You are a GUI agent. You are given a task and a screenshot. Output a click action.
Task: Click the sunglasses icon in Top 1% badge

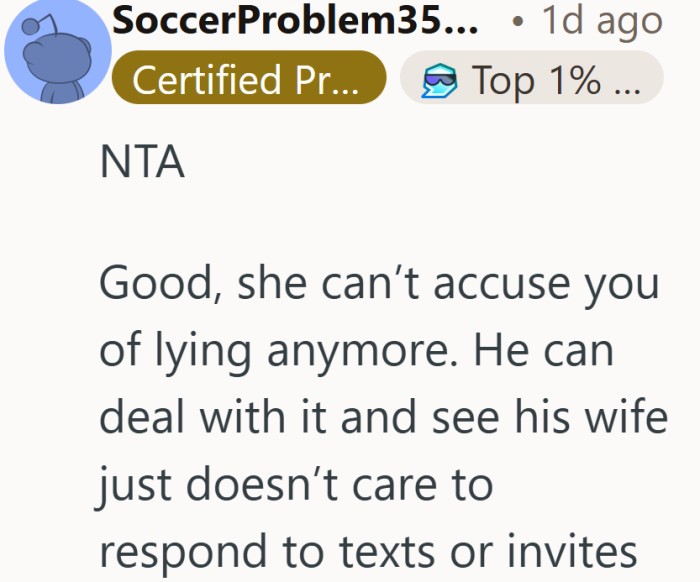click(x=438, y=80)
